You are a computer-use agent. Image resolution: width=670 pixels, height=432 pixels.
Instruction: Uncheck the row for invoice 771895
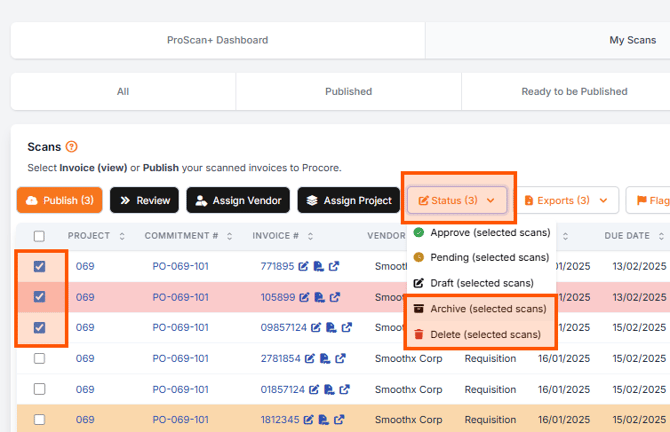pyautogui.click(x=39, y=266)
